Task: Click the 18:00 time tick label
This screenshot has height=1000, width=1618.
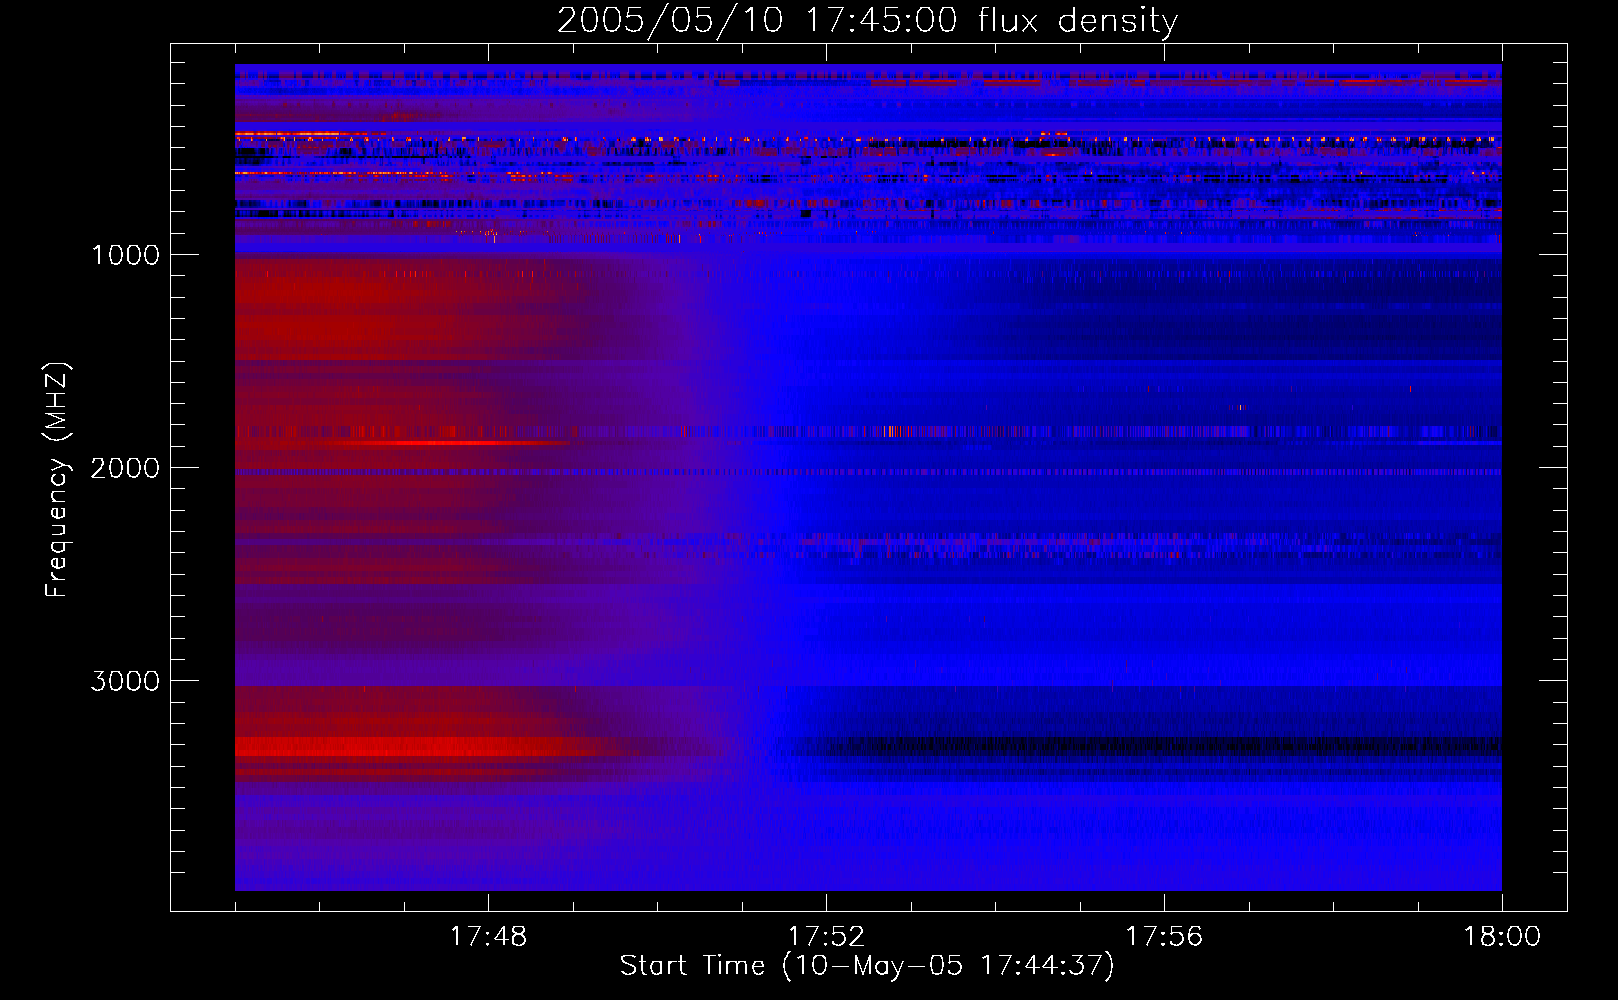Action: [x=1502, y=937]
